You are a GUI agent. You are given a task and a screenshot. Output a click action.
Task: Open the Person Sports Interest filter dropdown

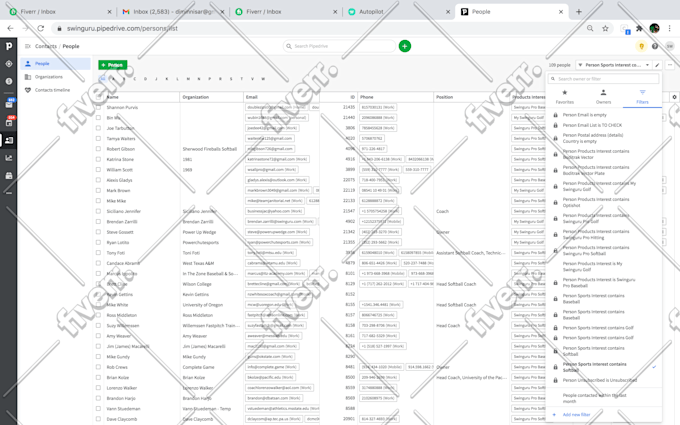pyautogui.click(x=614, y=65)
